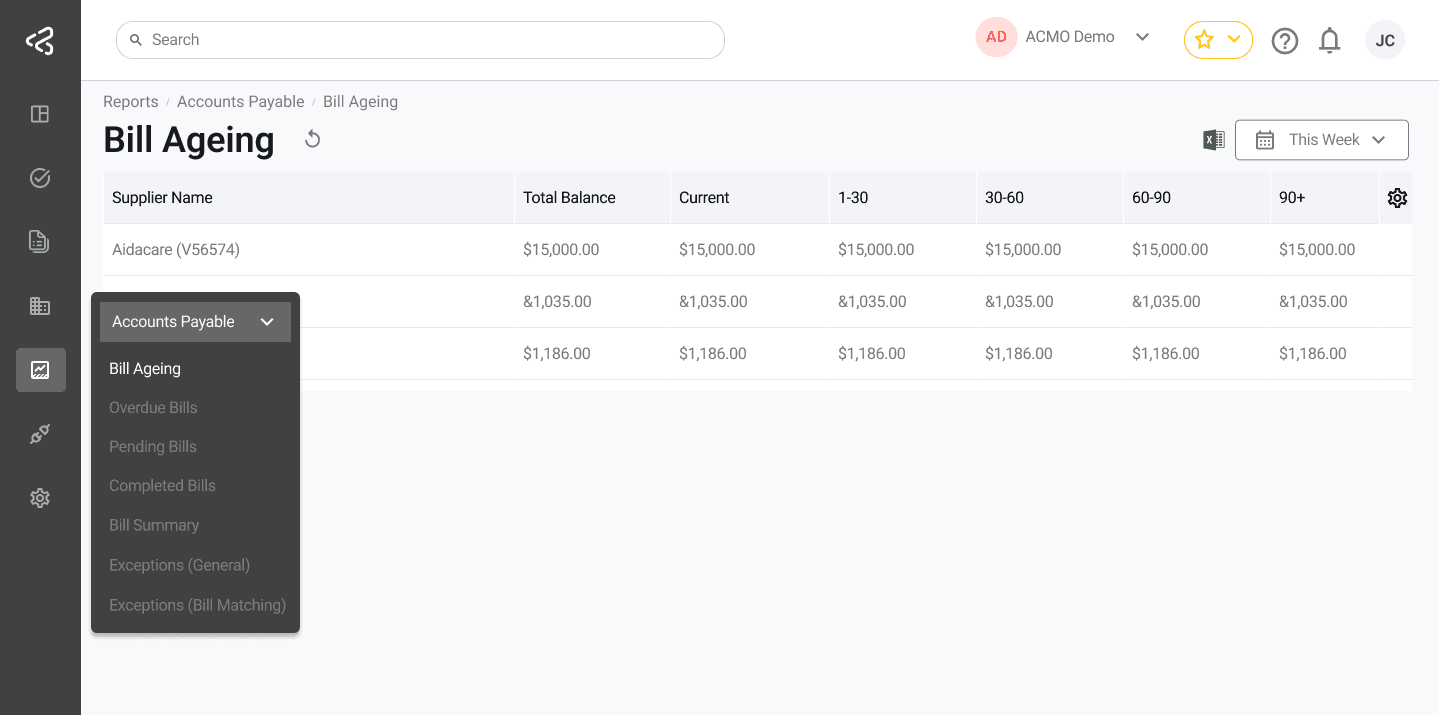The height and width of the screenshot is (715, 1439).
Task: Export report using the Excel icon
Action: (x=1213, y=140)
